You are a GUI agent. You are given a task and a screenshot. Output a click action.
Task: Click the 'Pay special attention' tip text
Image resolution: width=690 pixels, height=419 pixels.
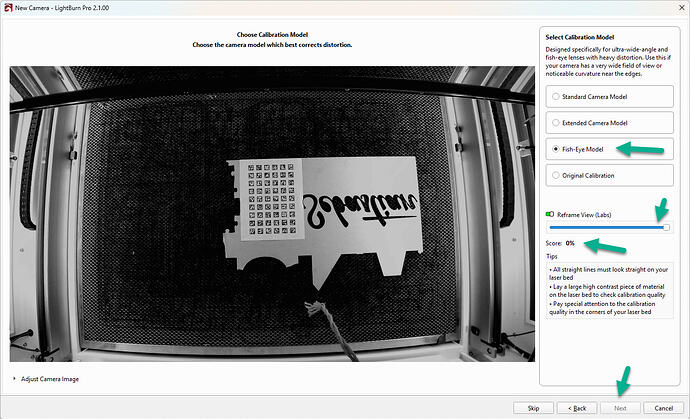click(602, 308)
